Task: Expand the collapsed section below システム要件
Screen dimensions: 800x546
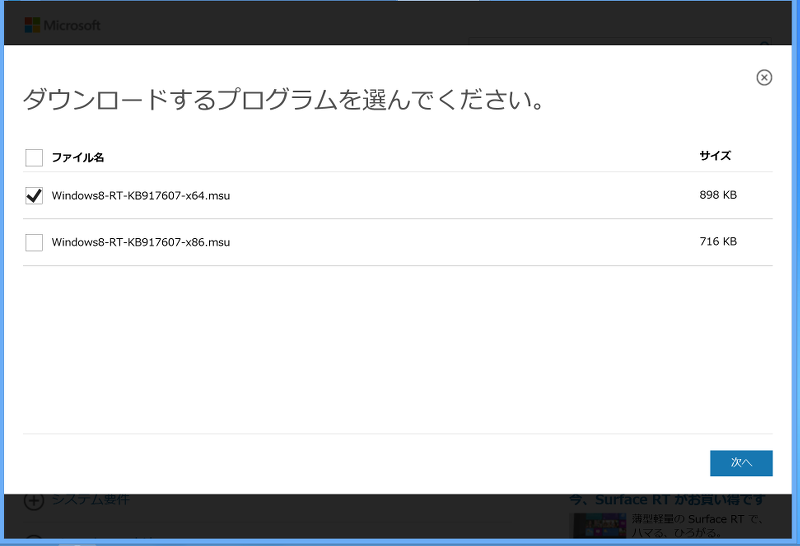Action: (33, 540)
